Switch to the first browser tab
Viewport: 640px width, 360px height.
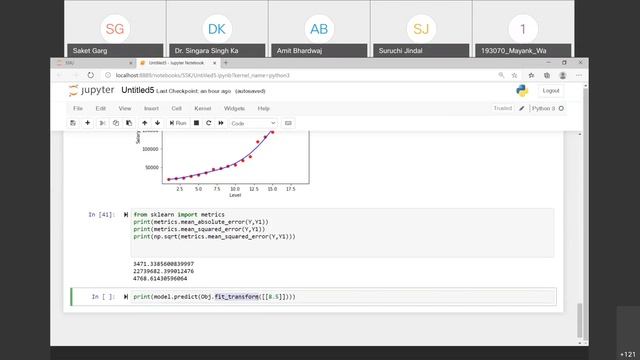point(94,63)
